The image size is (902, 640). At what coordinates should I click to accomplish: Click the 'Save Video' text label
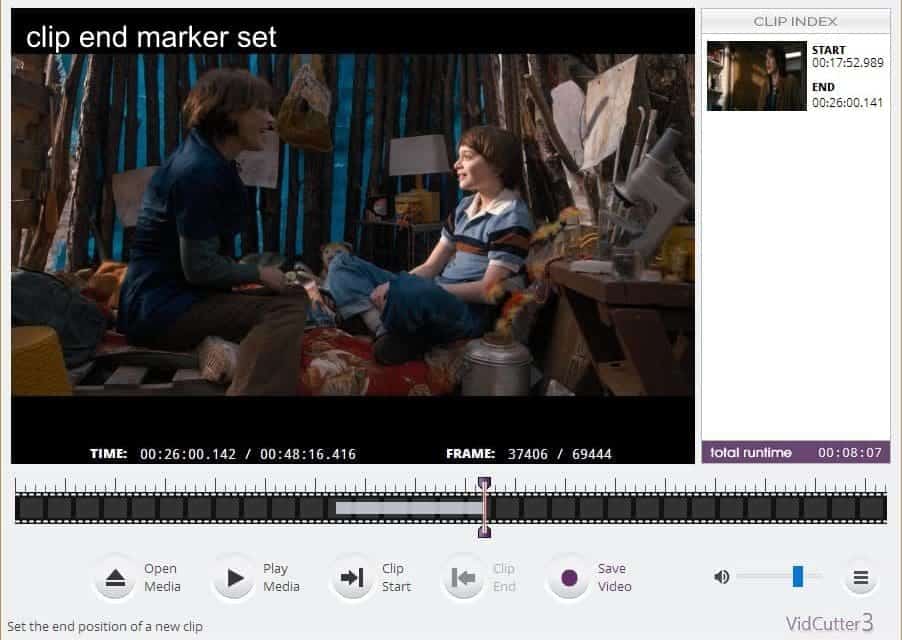[x=614, y=577]
